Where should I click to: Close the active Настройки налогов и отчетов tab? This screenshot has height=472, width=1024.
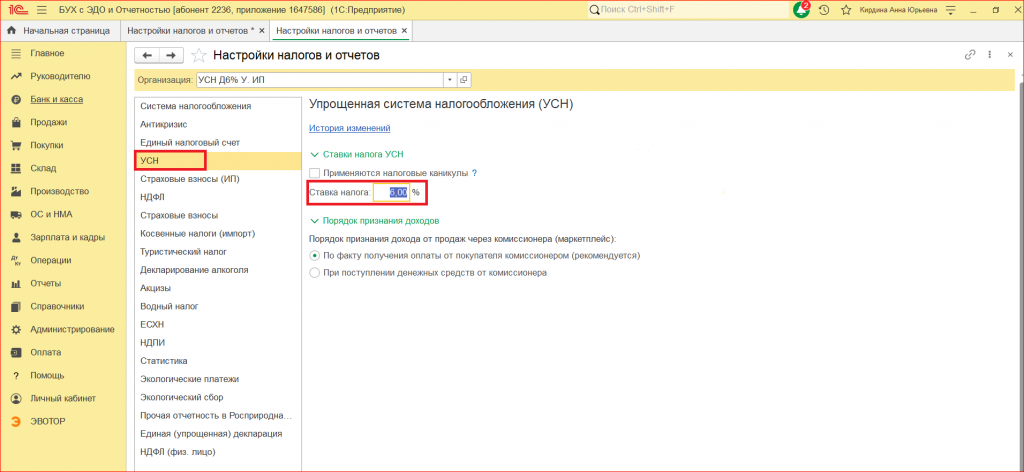coord(404,31)
